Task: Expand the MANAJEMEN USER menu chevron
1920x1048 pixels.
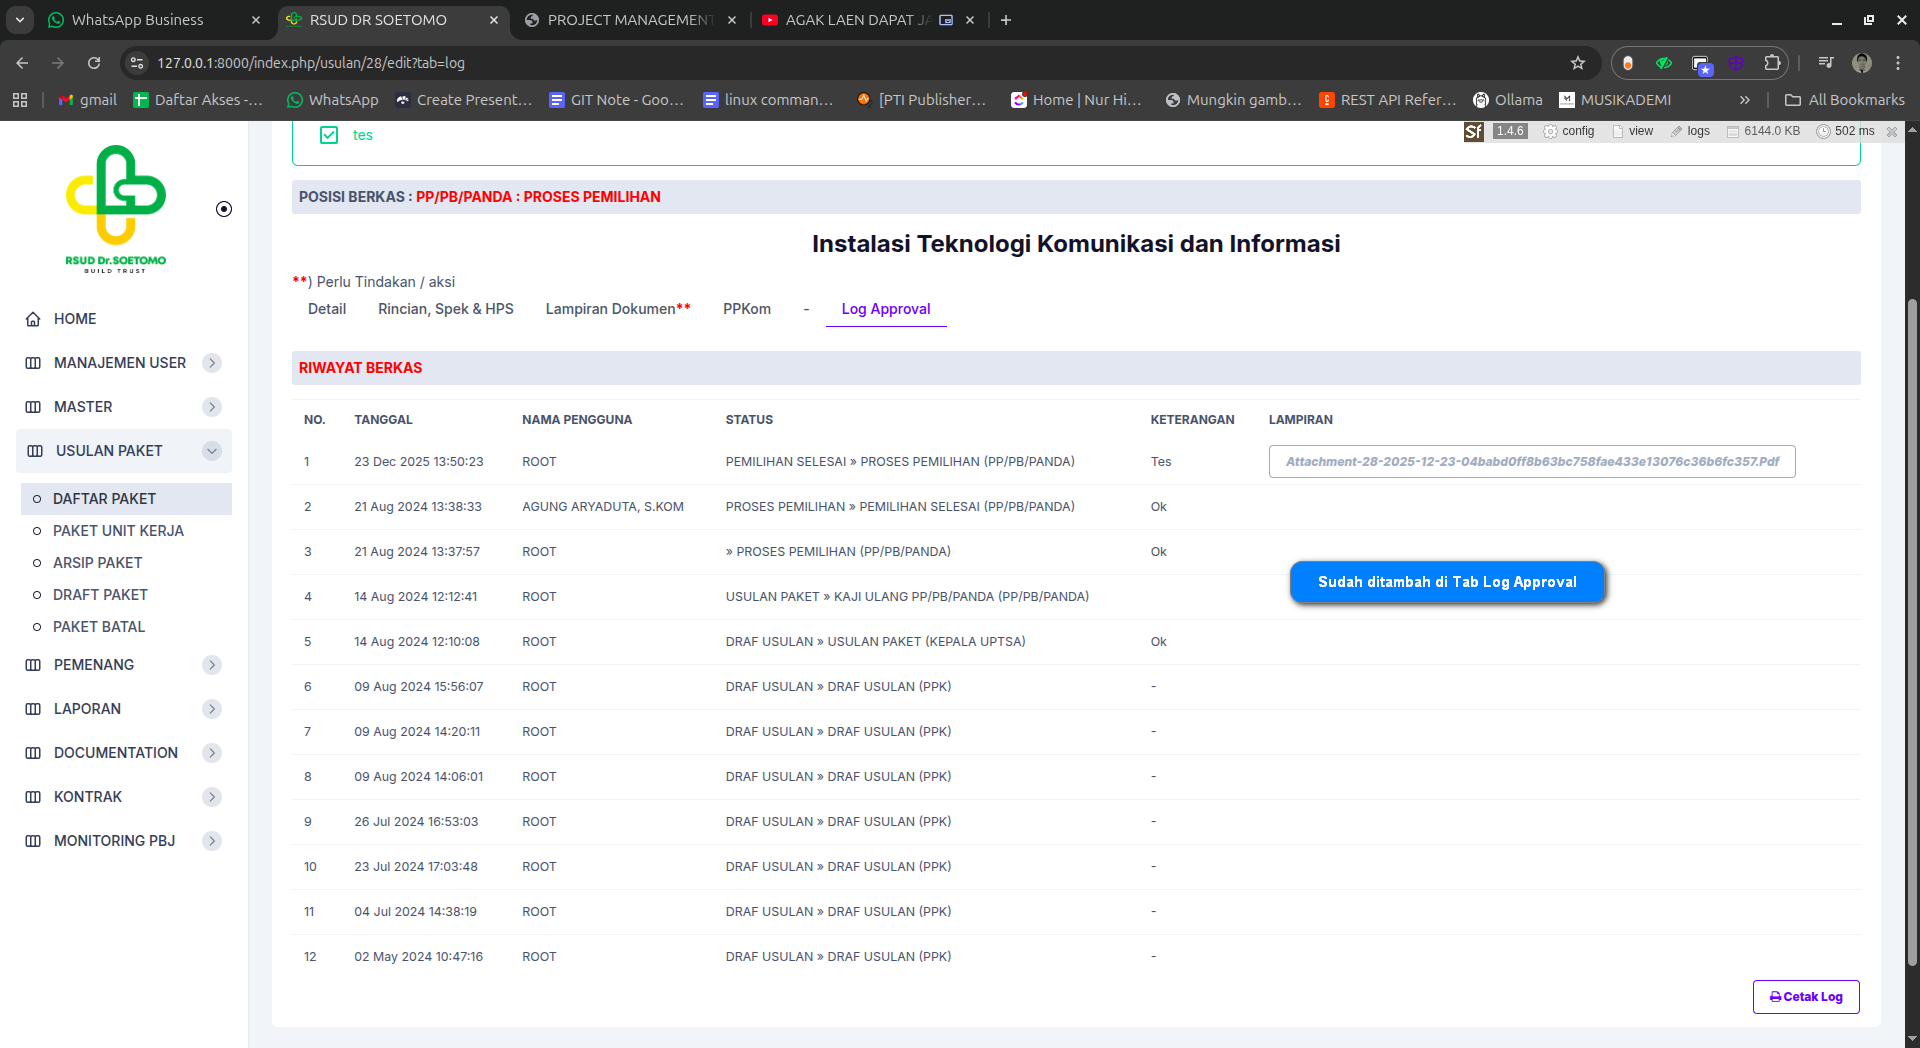Action: [212, 363]
